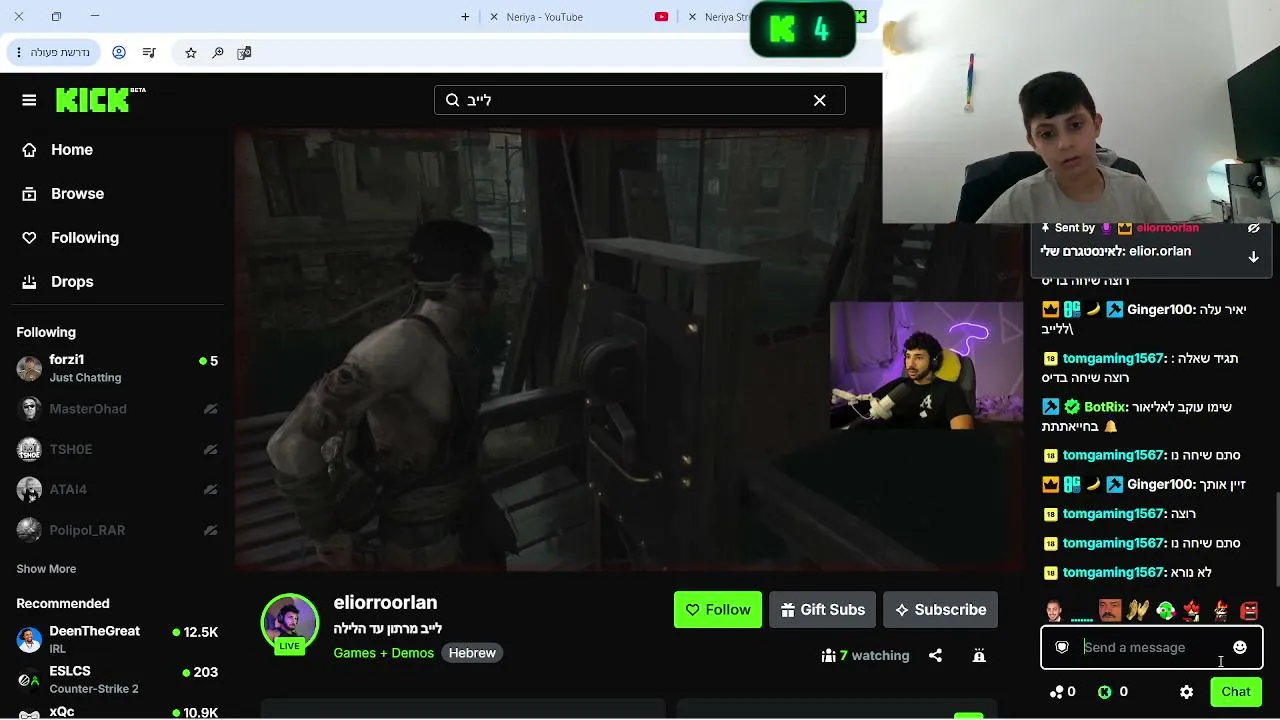Image resolution: width=1280 pixels, height=720 pixels.
Task: Expand the pinned message with down arrow
Action: tap(1253, 257)
